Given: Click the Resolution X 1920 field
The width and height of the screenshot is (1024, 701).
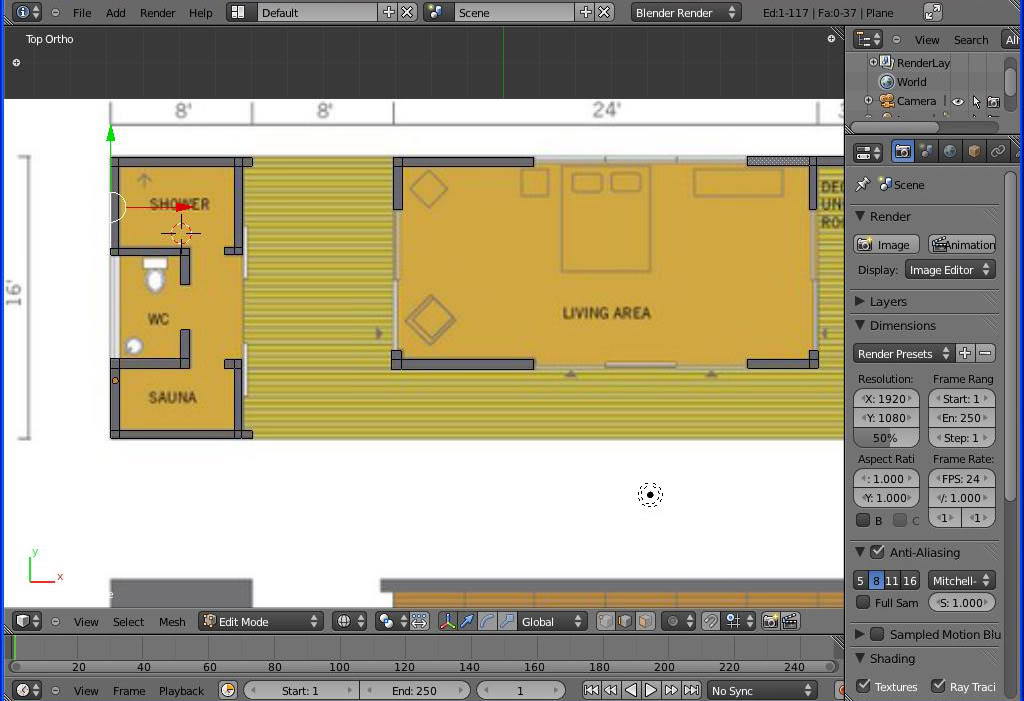Looking at the screenshot, I should [x=886, y=399].
